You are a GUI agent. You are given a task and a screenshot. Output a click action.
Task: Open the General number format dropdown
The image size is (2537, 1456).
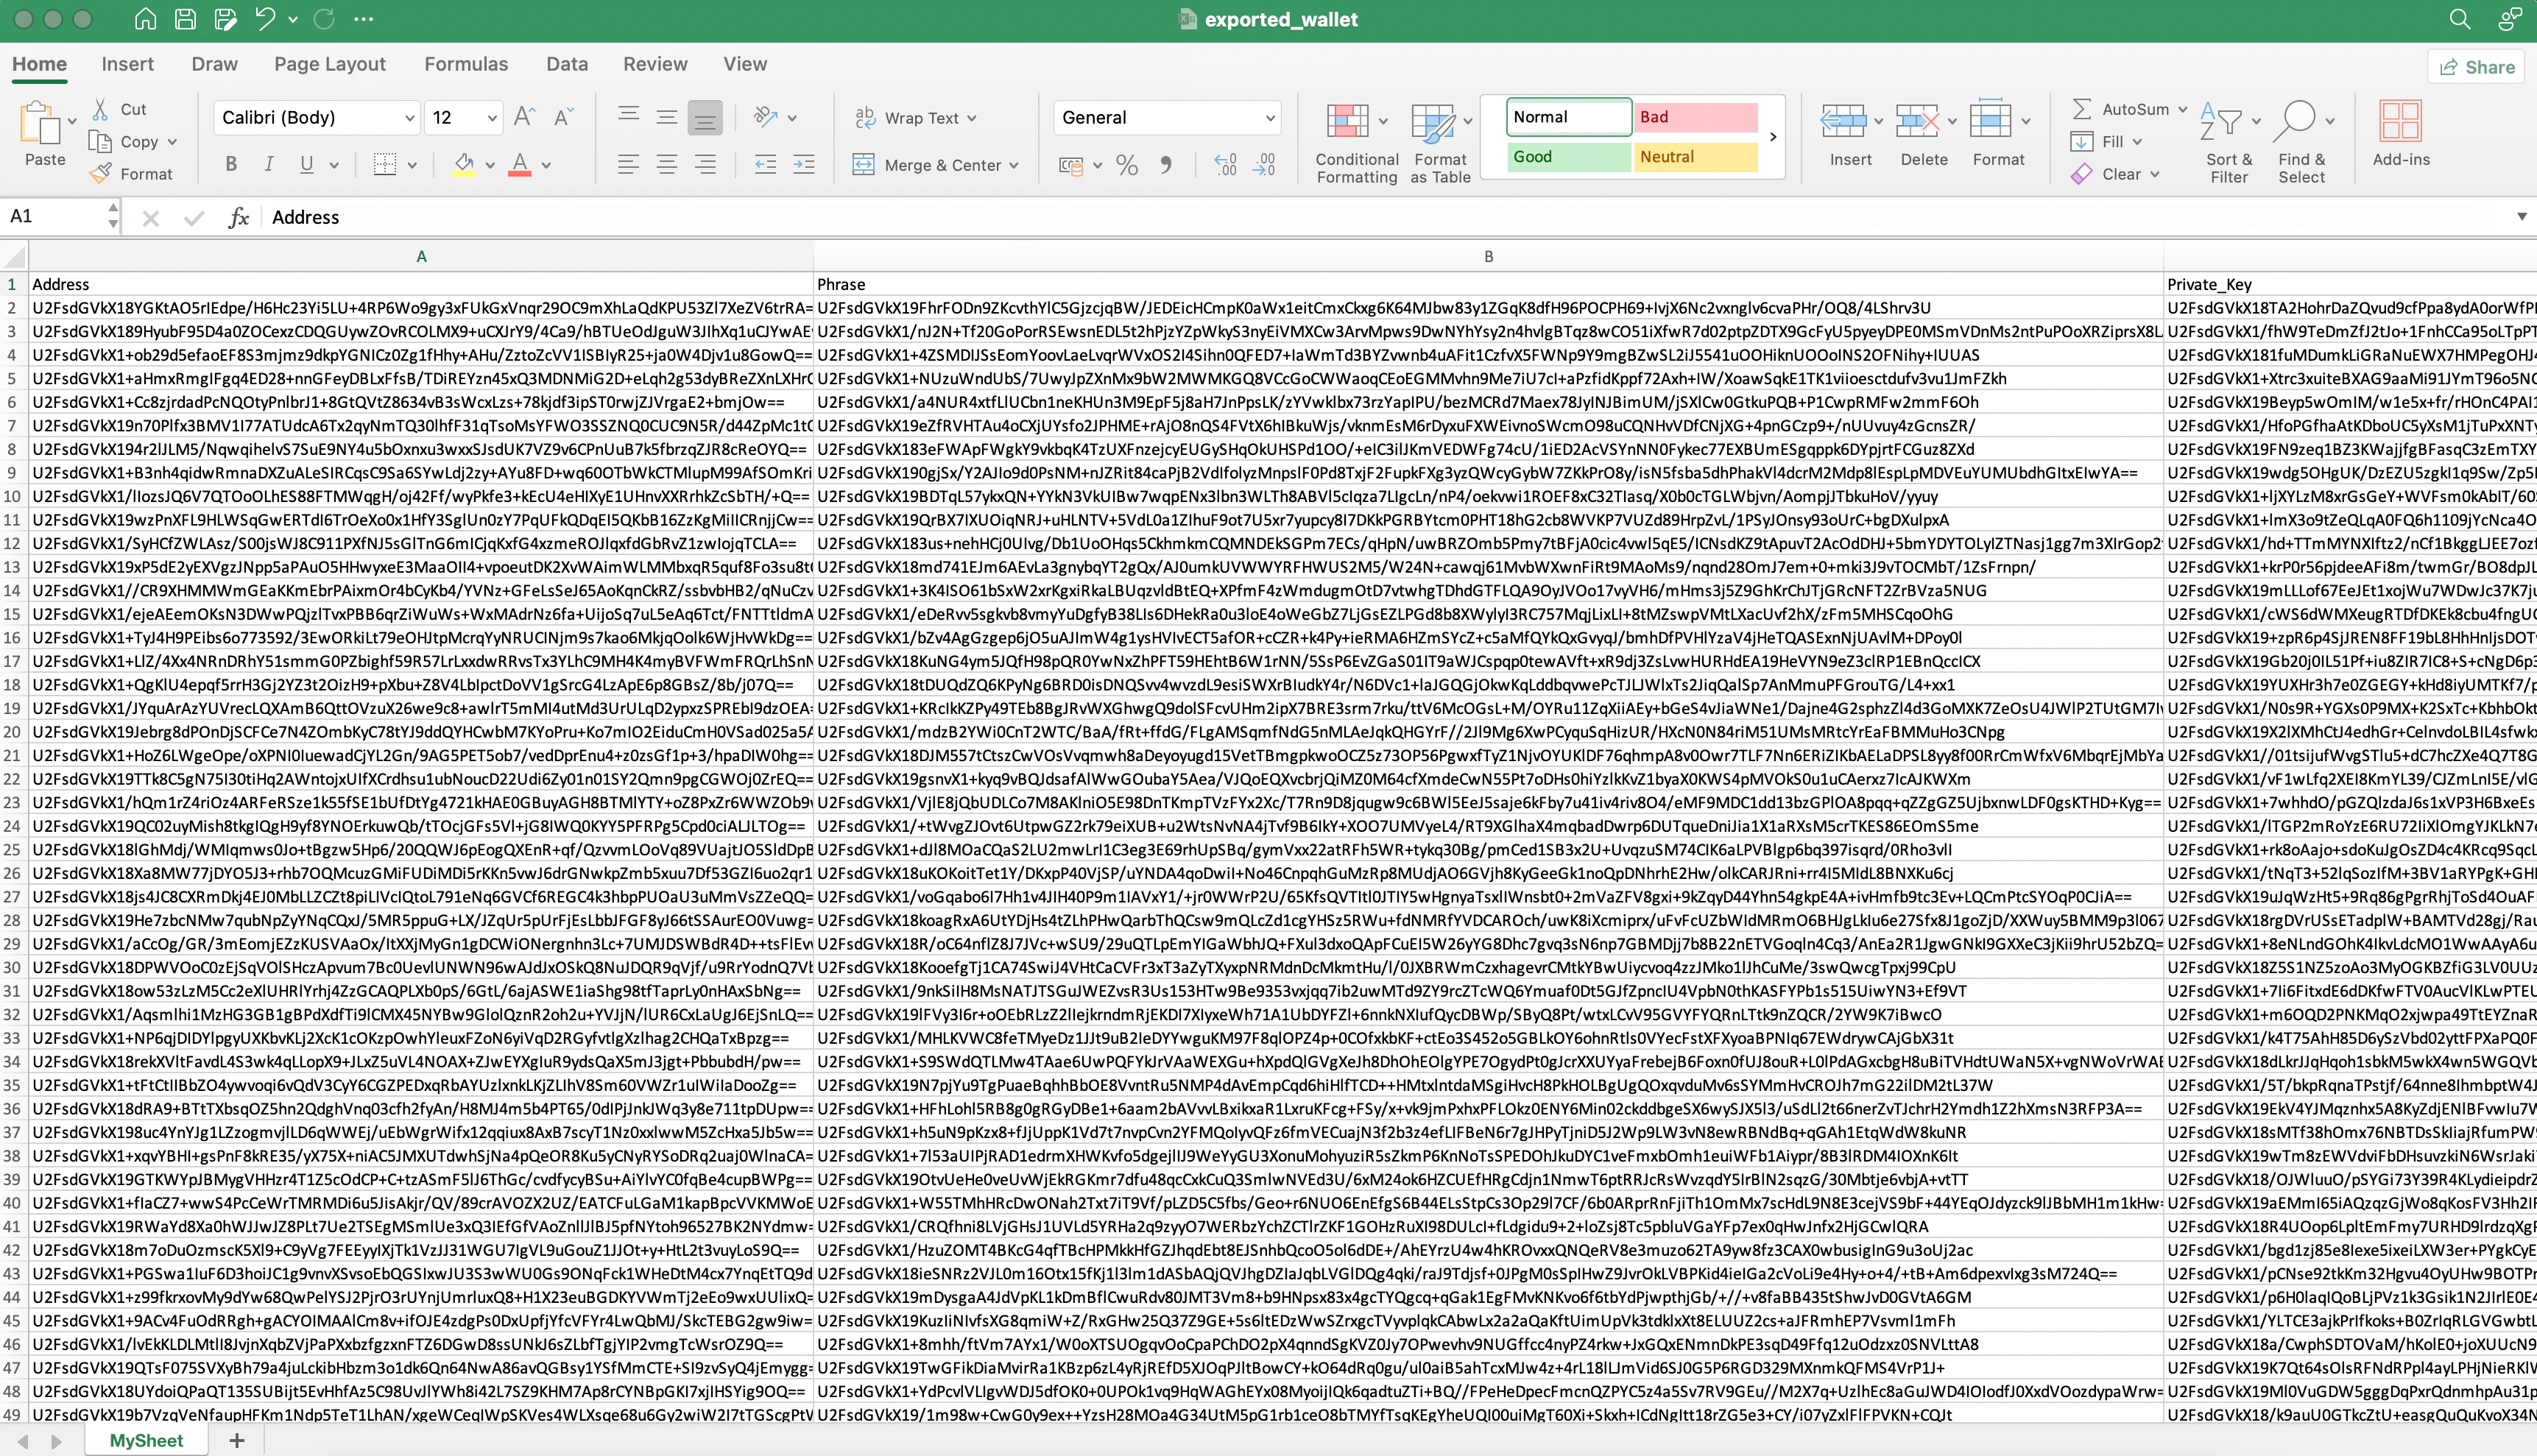[1264, 117]
